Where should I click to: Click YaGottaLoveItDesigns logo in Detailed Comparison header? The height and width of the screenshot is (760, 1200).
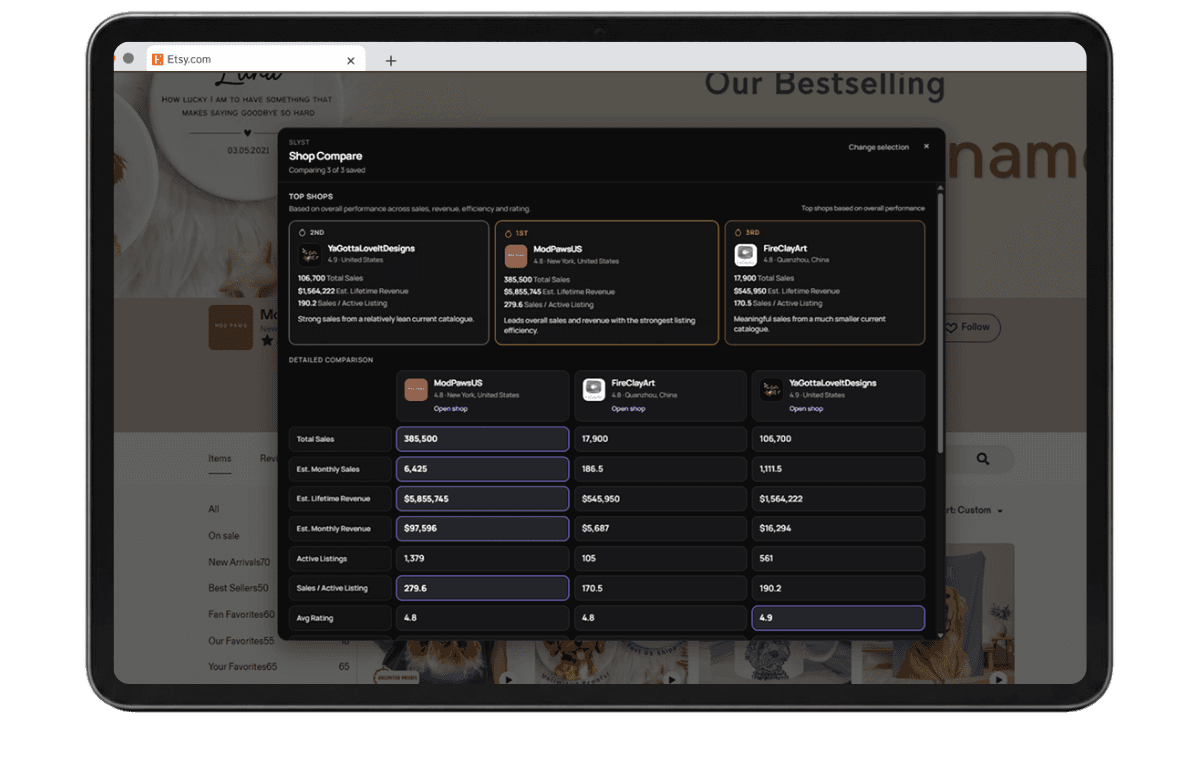[772, 389]
